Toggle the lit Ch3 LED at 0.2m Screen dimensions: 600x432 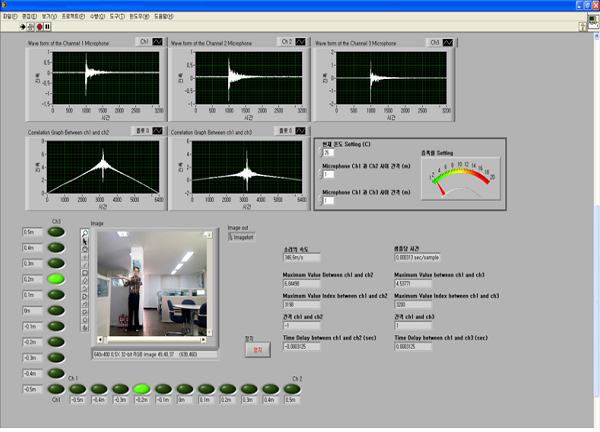pos(57,279)
